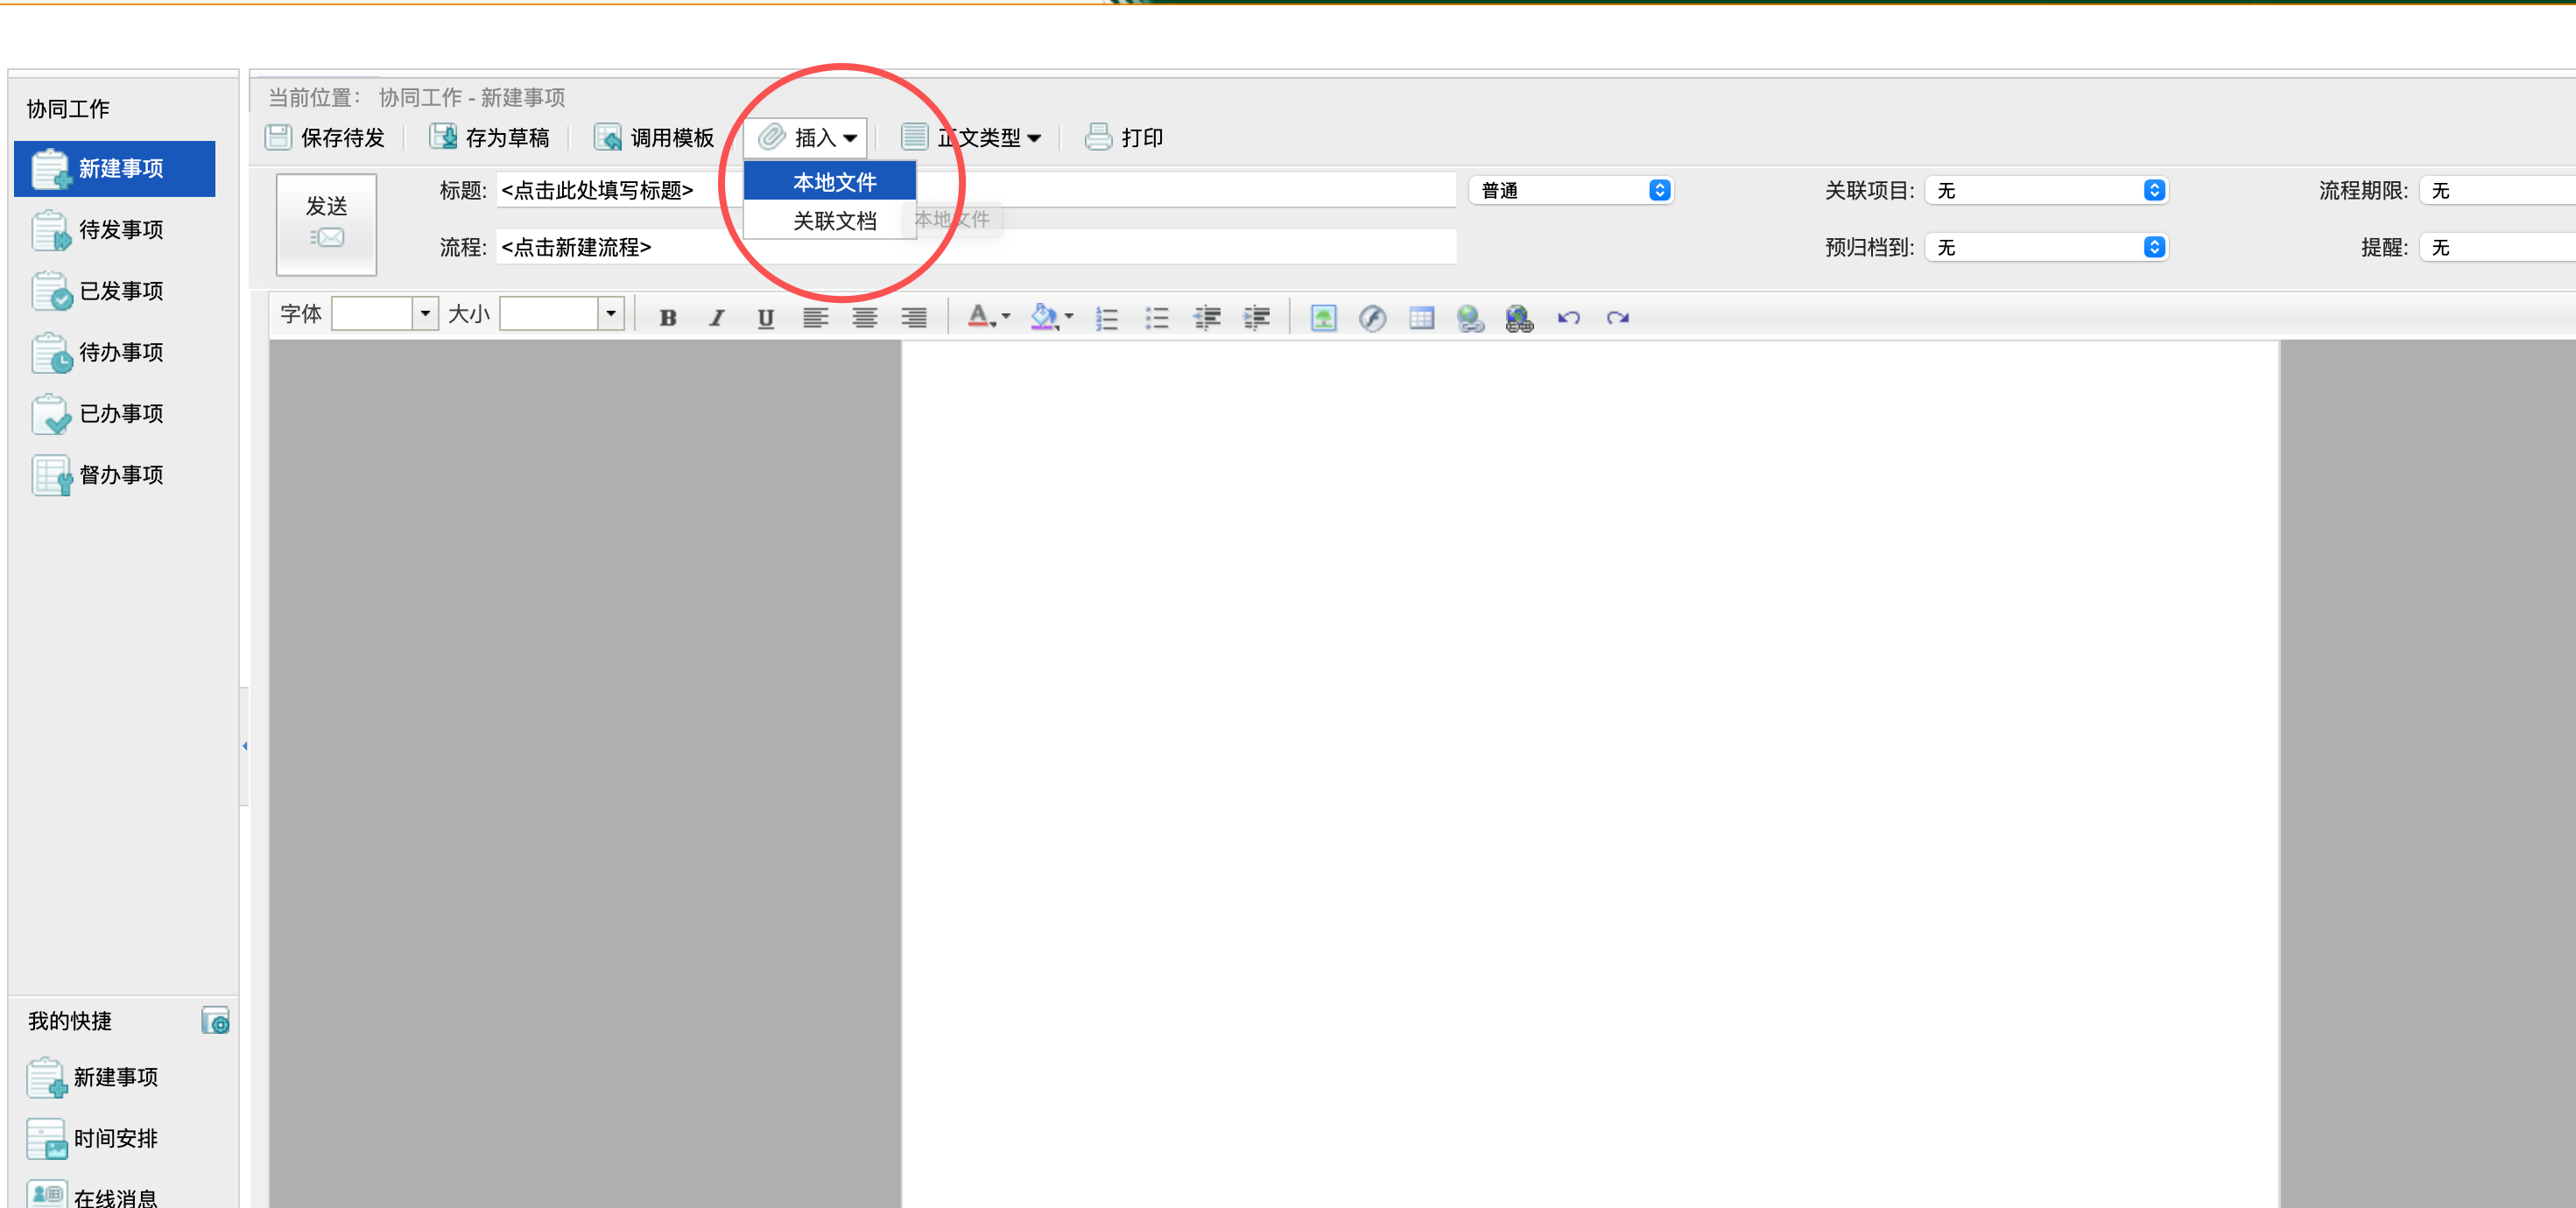2576x1208 pixels.
Task: Insert a numbered list
Action: [x=1107, y=318]
